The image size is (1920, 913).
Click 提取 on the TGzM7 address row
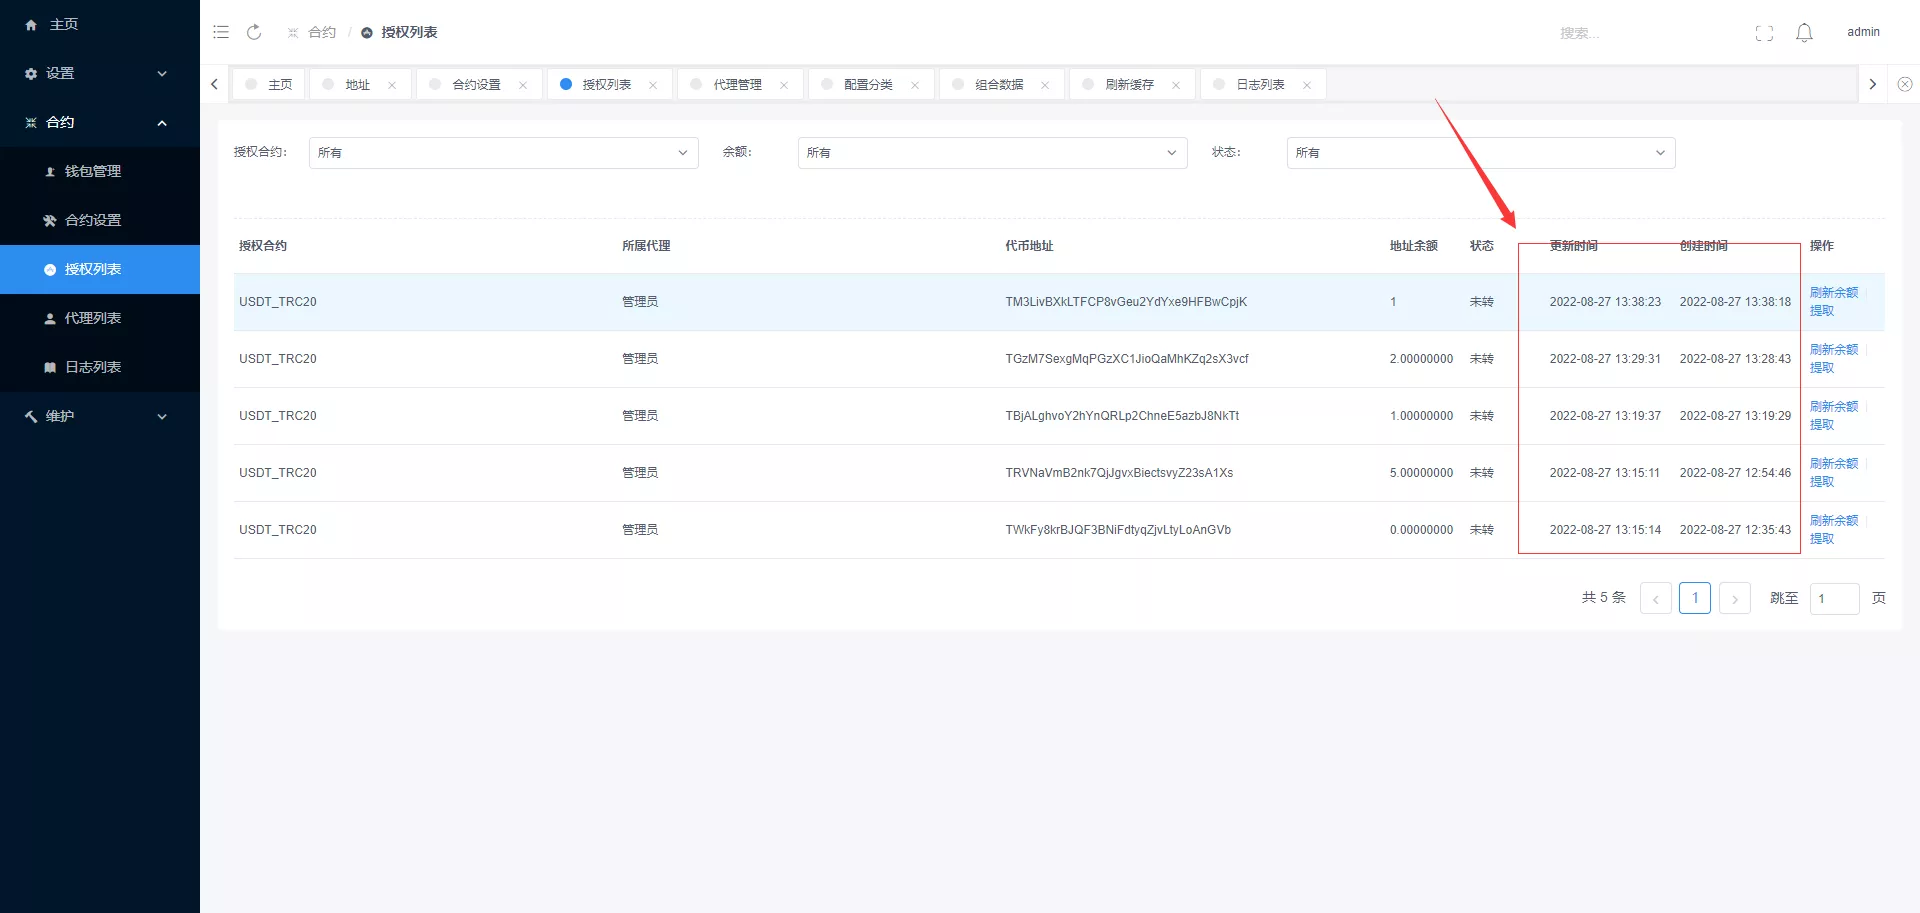pyautogui.click(x=1822, y=367)
